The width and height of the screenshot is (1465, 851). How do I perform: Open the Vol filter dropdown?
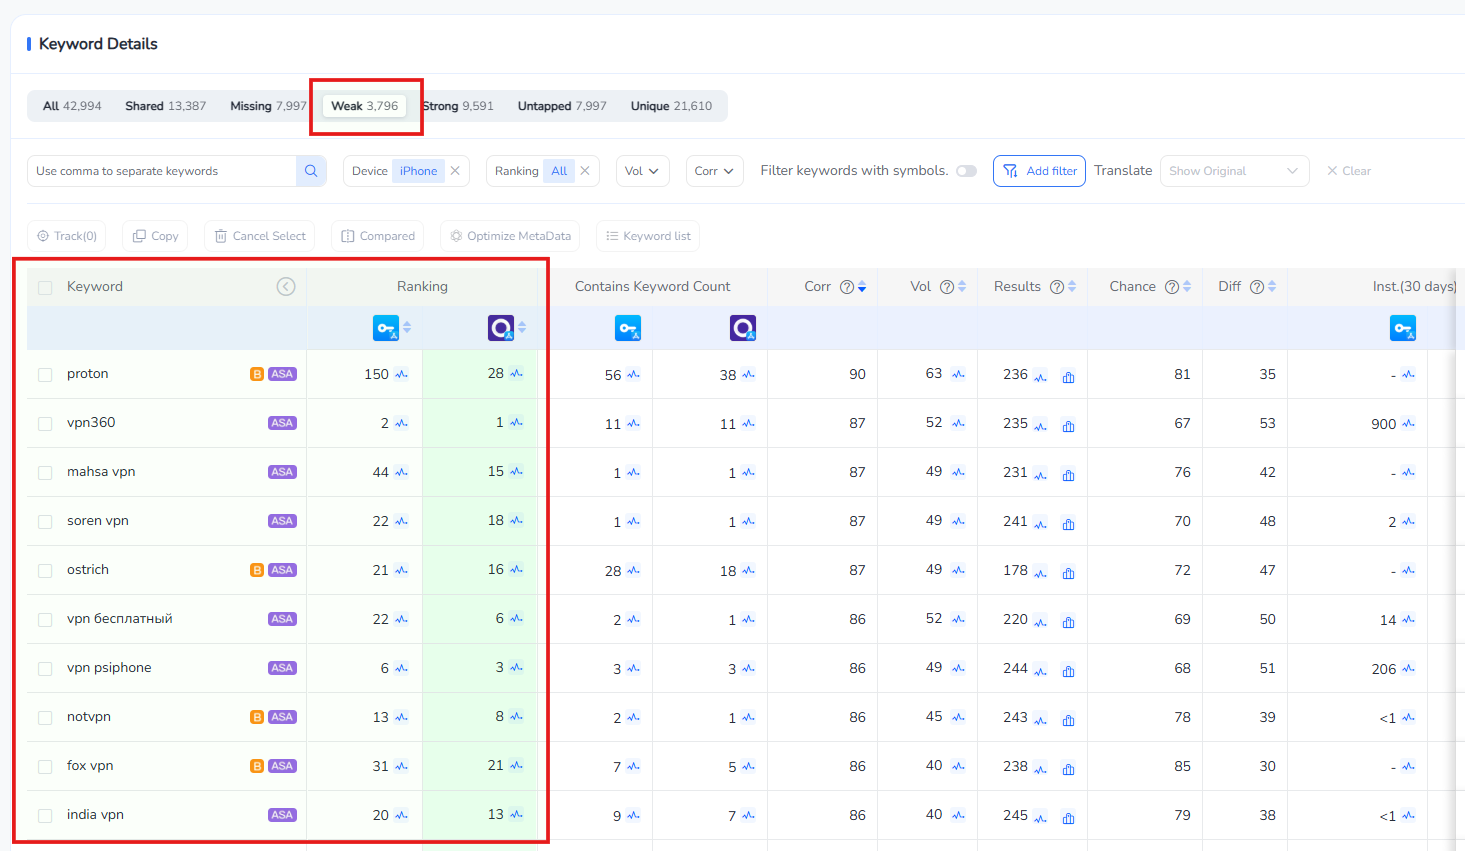click(x=642, y=171)
